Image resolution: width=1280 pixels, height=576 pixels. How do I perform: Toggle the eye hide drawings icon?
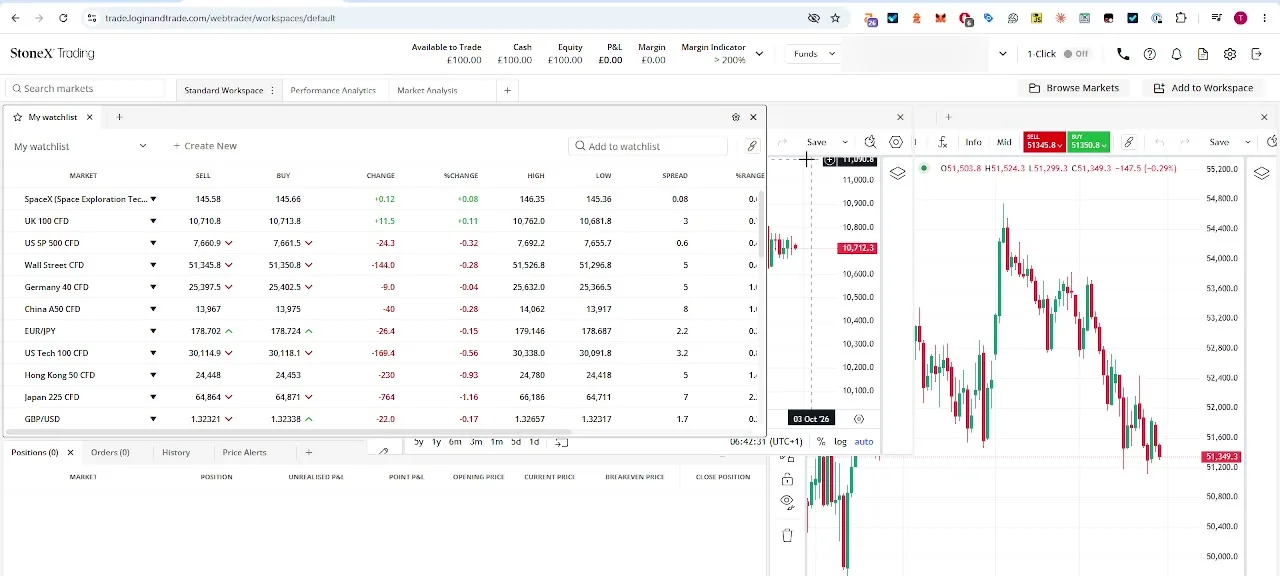787,501
